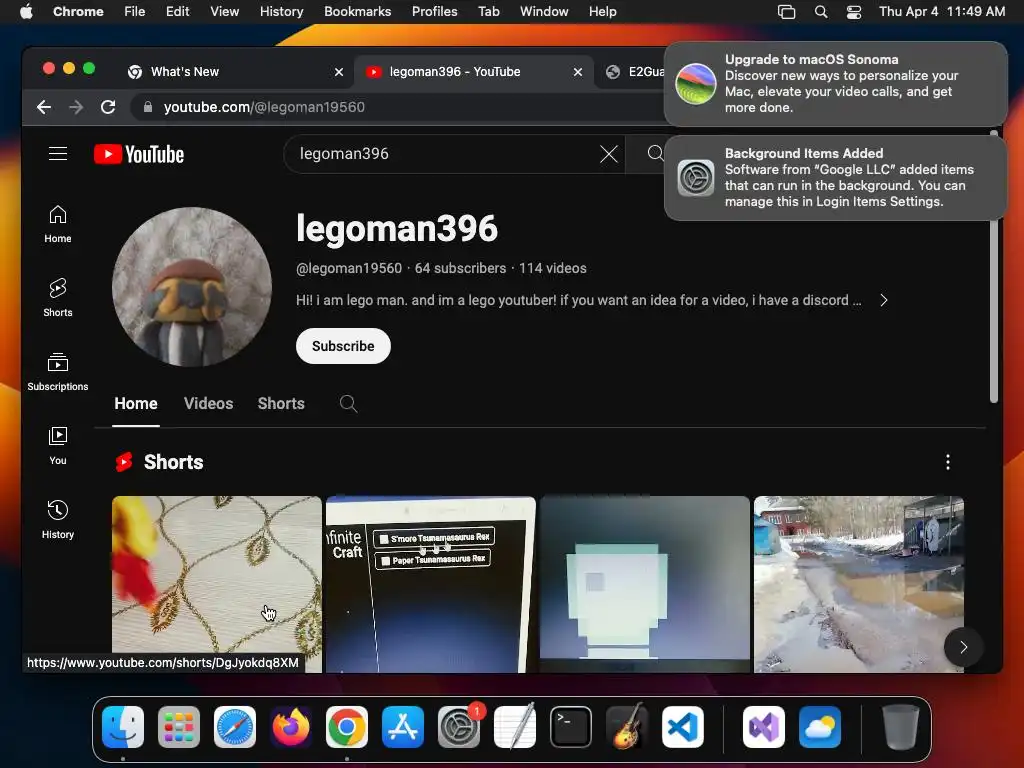Click the Background Items Added notification
This screenshot has height=768, width=1024.
(836, 178)
